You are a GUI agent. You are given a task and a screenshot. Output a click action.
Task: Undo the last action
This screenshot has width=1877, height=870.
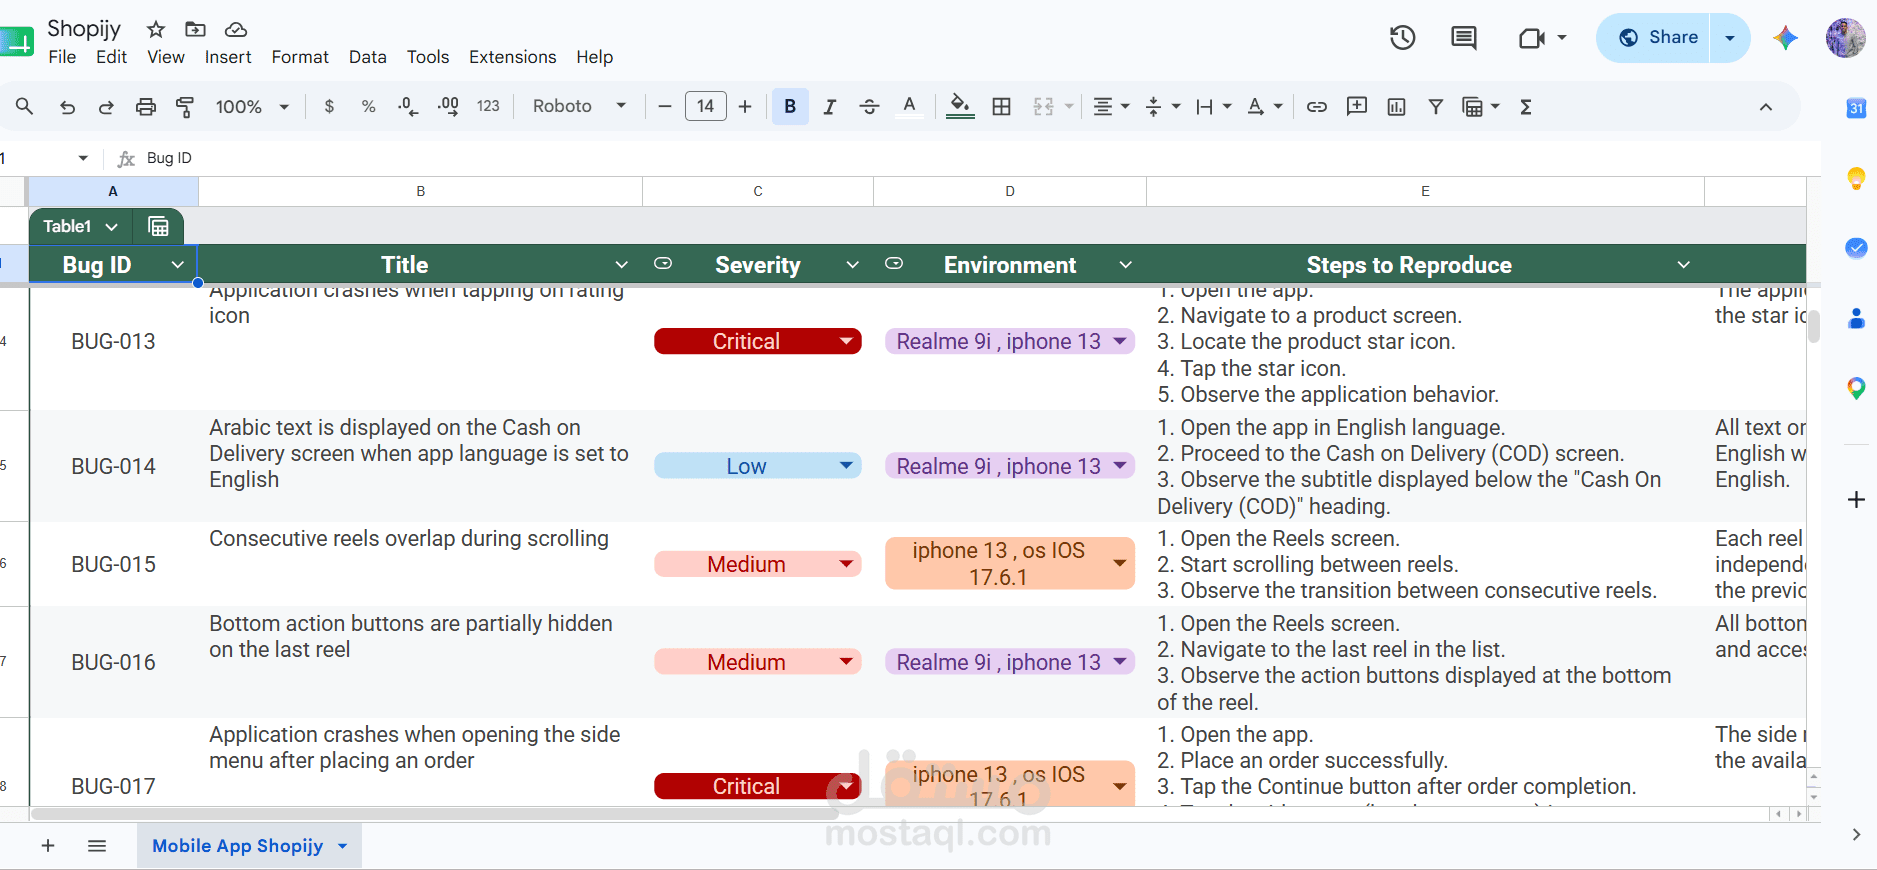pyautogui.click(x=67, y=107)
